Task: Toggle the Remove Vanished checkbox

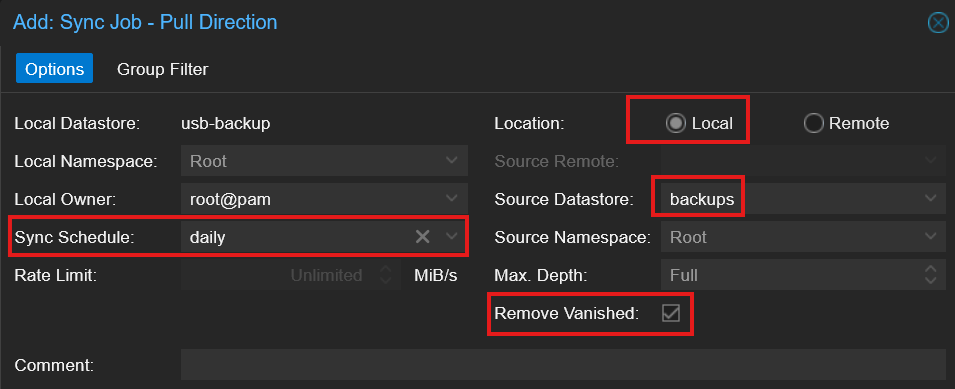Action: (x=671, y=314)
